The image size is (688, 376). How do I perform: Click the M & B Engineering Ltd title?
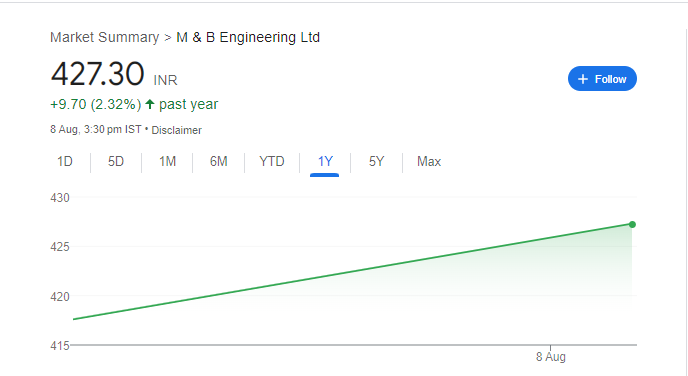248,37
